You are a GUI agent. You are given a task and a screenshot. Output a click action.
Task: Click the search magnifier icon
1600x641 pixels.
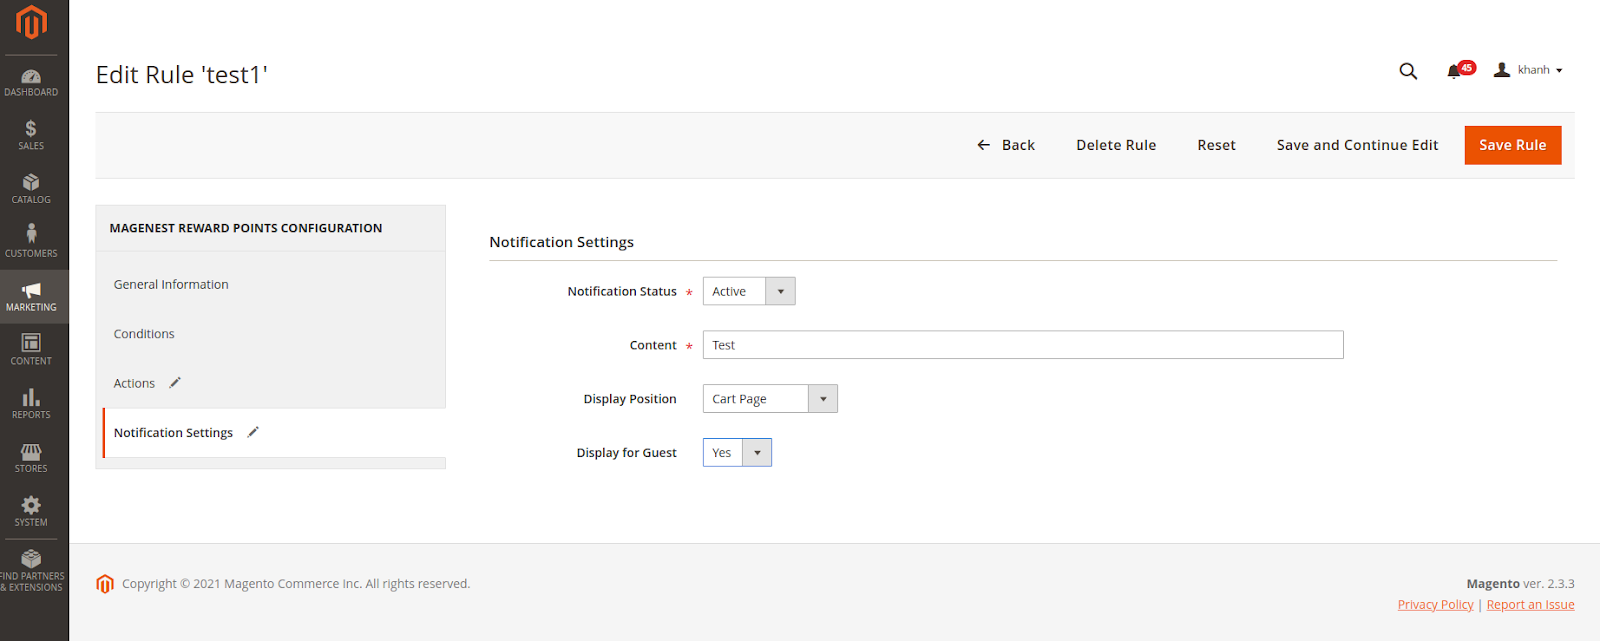point(1408,71)
